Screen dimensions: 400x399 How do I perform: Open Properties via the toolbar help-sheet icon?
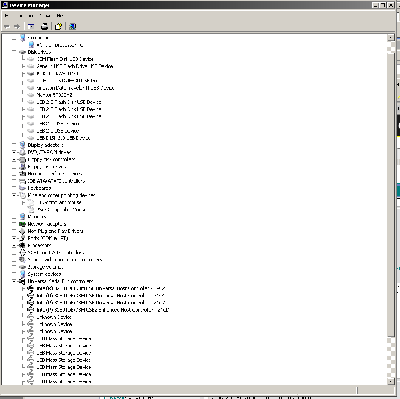[58, 26]
